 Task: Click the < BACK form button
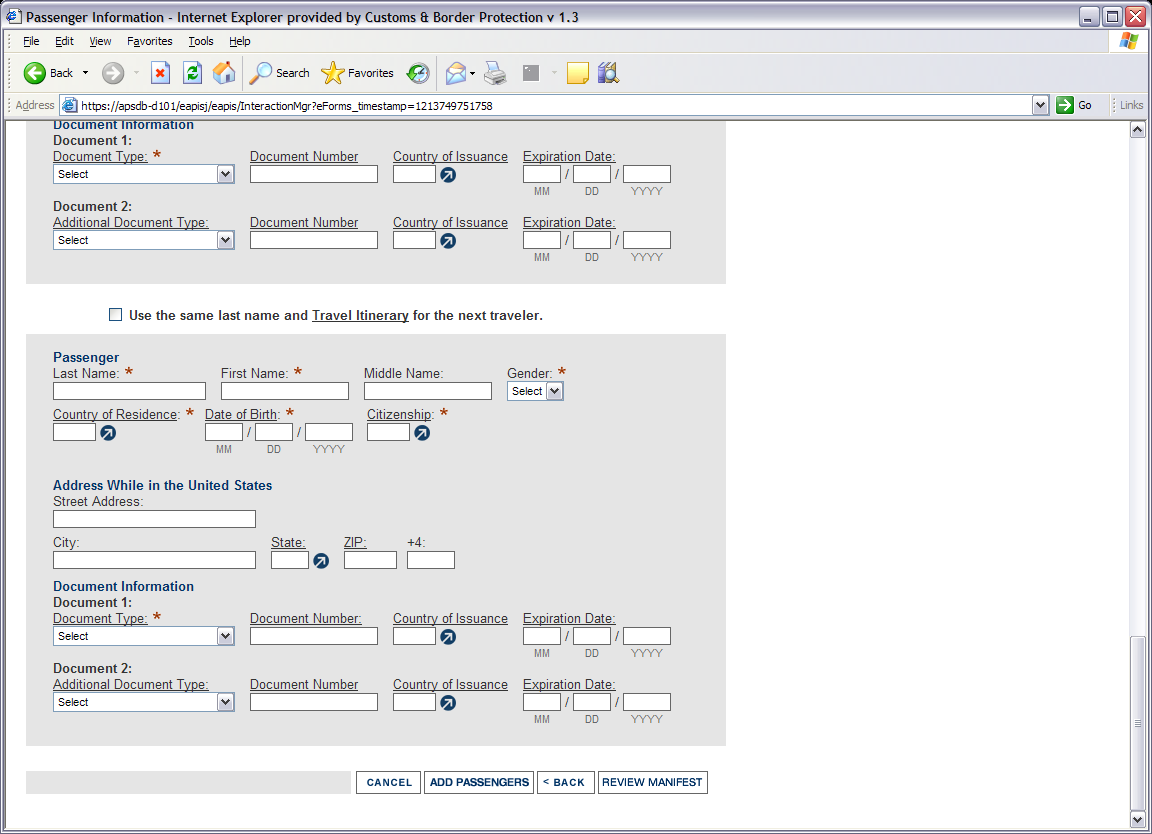click(x=566, y=783)
